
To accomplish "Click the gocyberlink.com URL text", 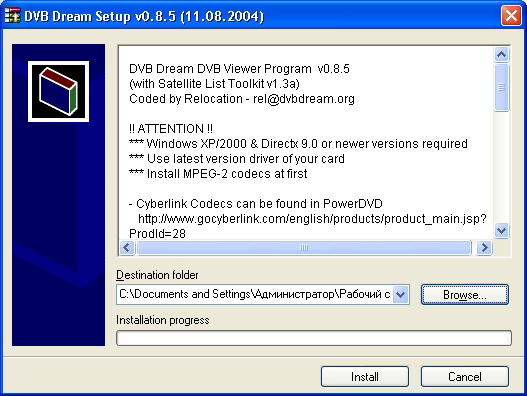I will 312,219.
